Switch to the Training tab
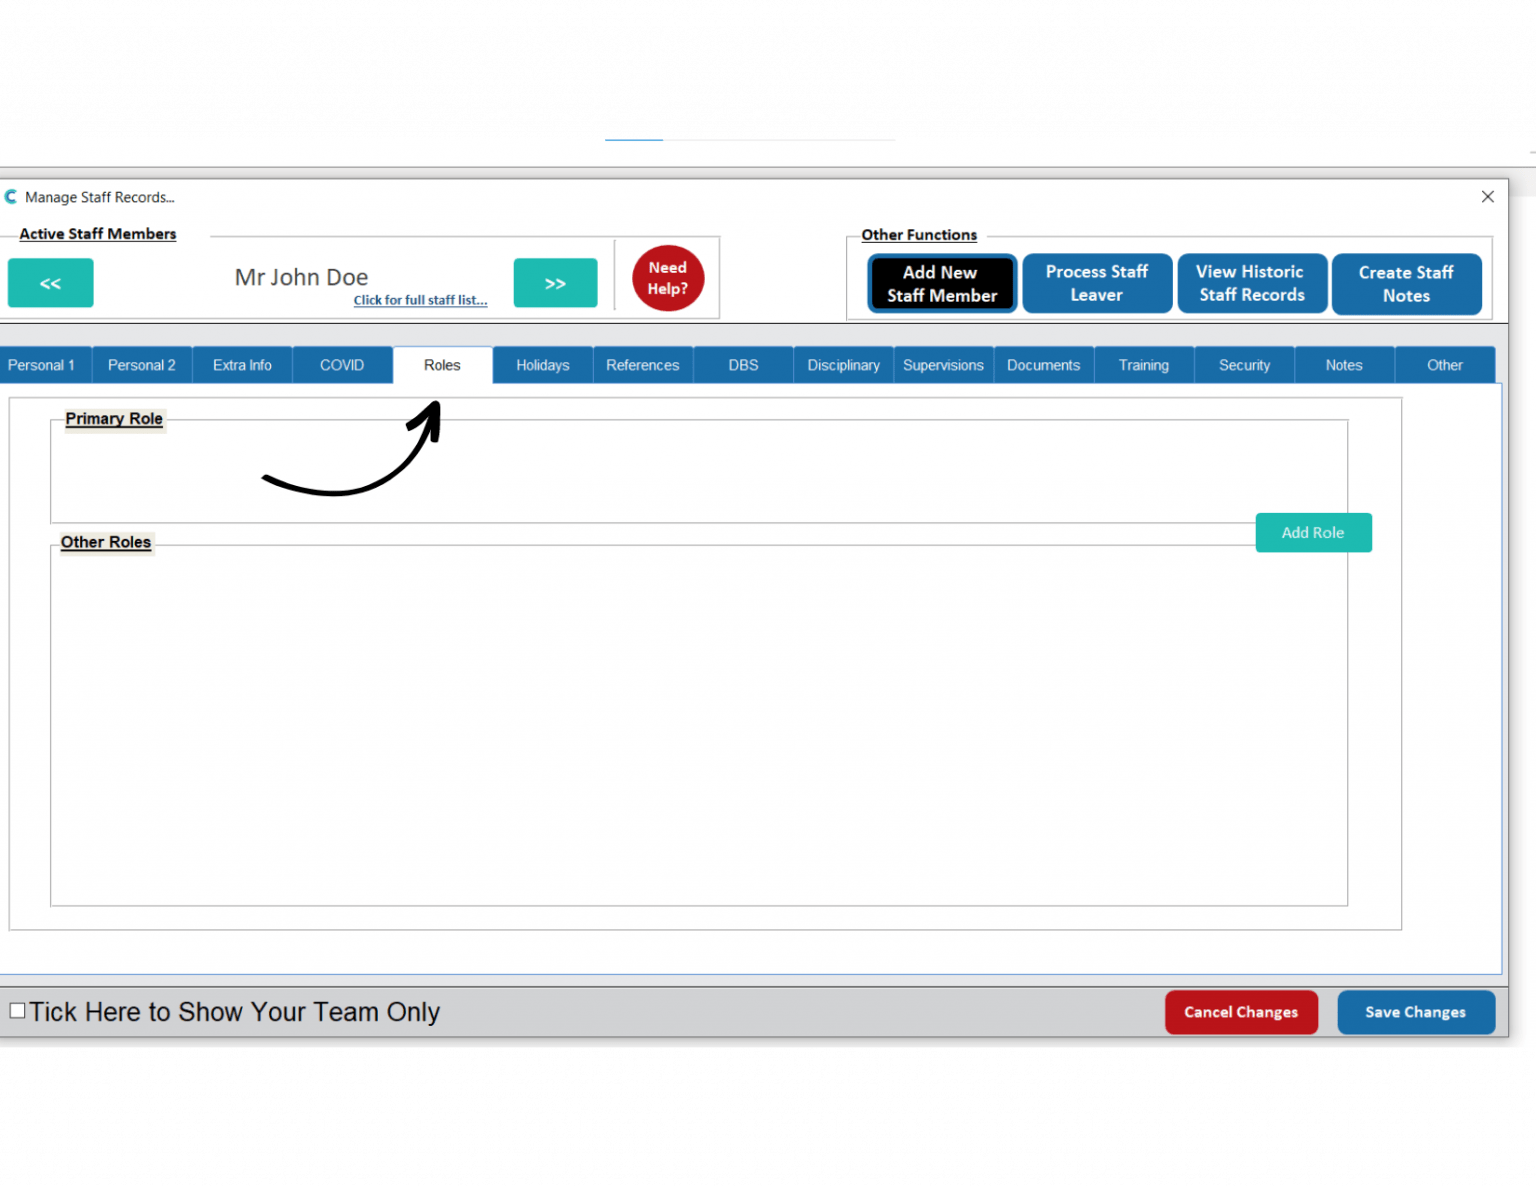 click(1143, 364)
